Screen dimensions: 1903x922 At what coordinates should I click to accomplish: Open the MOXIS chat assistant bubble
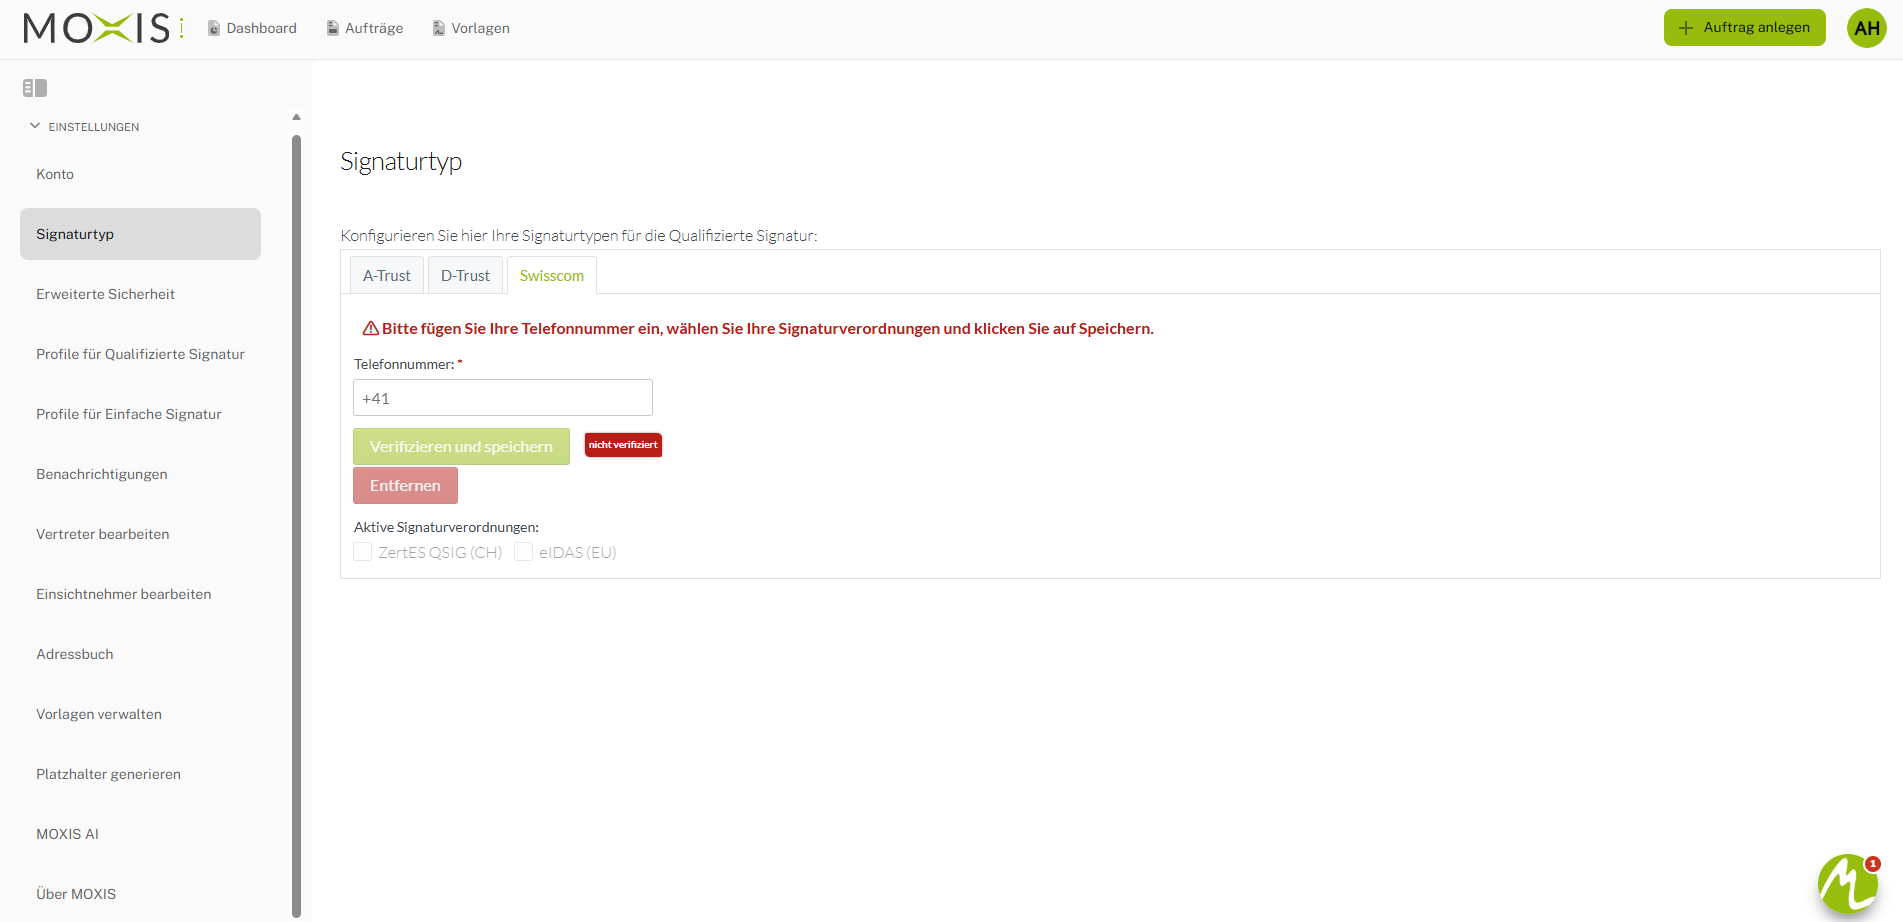point(1848,884)
